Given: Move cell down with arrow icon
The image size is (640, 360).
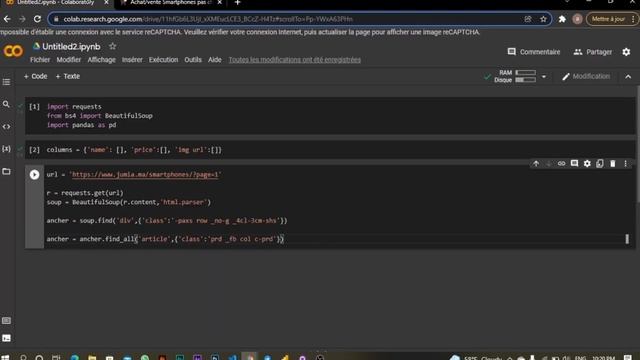Looking at the screenshot, I should (549, 164).
